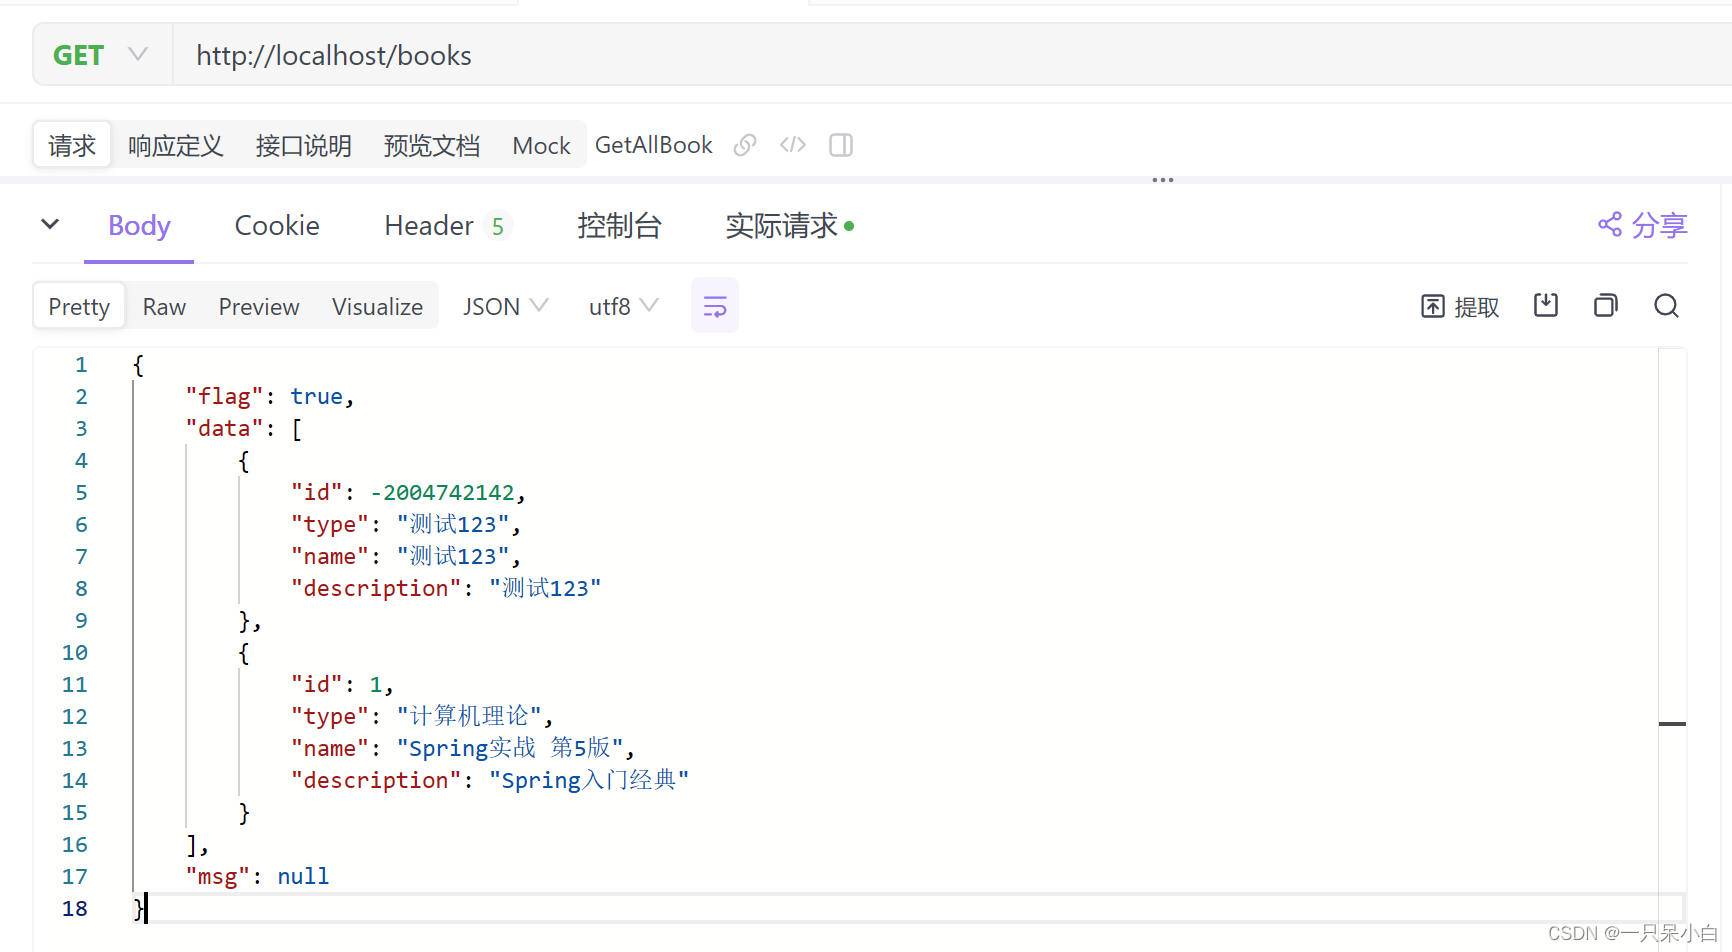Image resolution: width=1732 pixels, height=952 pixels.
Task: Click the copy response body icon
Action: (1605, 305)
